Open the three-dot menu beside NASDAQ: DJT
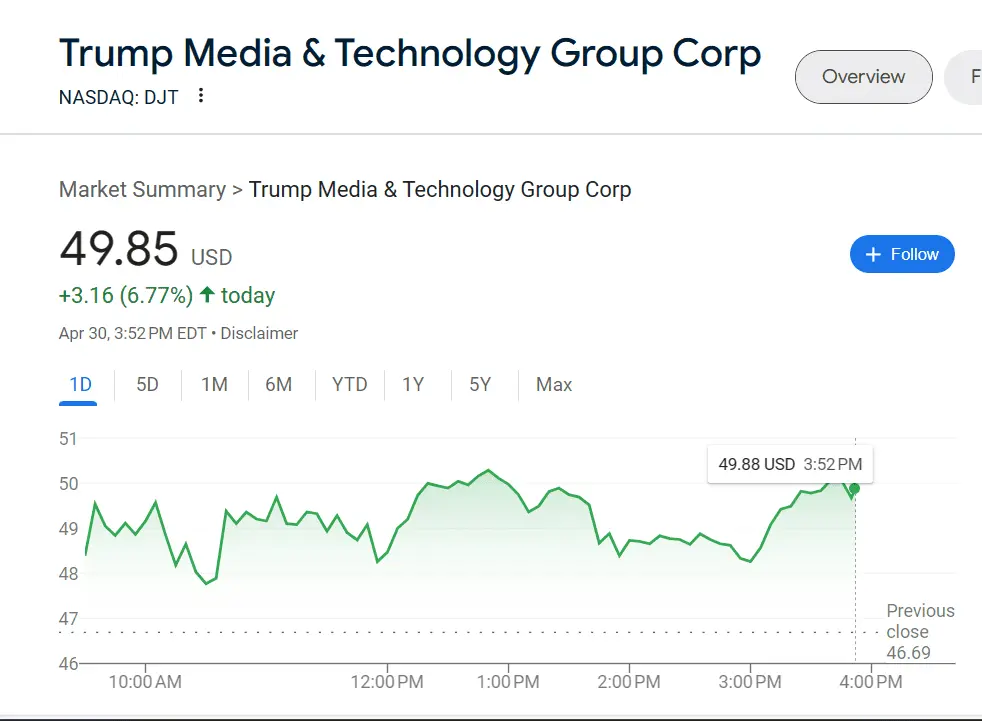The width and height of the screenshot is (982, 721). 201,96
